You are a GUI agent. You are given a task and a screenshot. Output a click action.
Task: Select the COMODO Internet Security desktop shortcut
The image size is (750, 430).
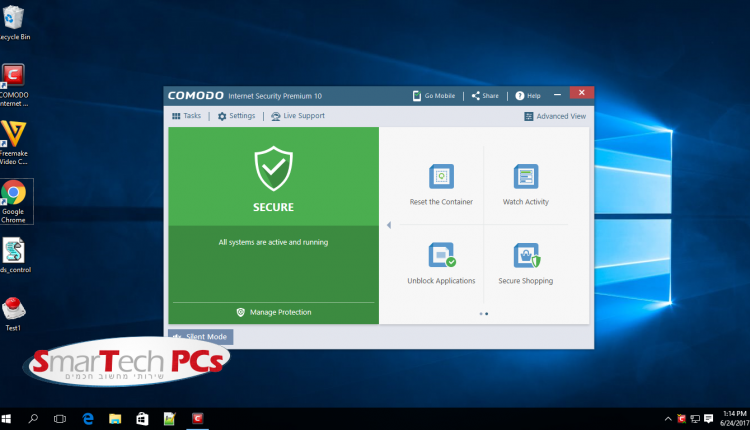click(x=14, y=86)
